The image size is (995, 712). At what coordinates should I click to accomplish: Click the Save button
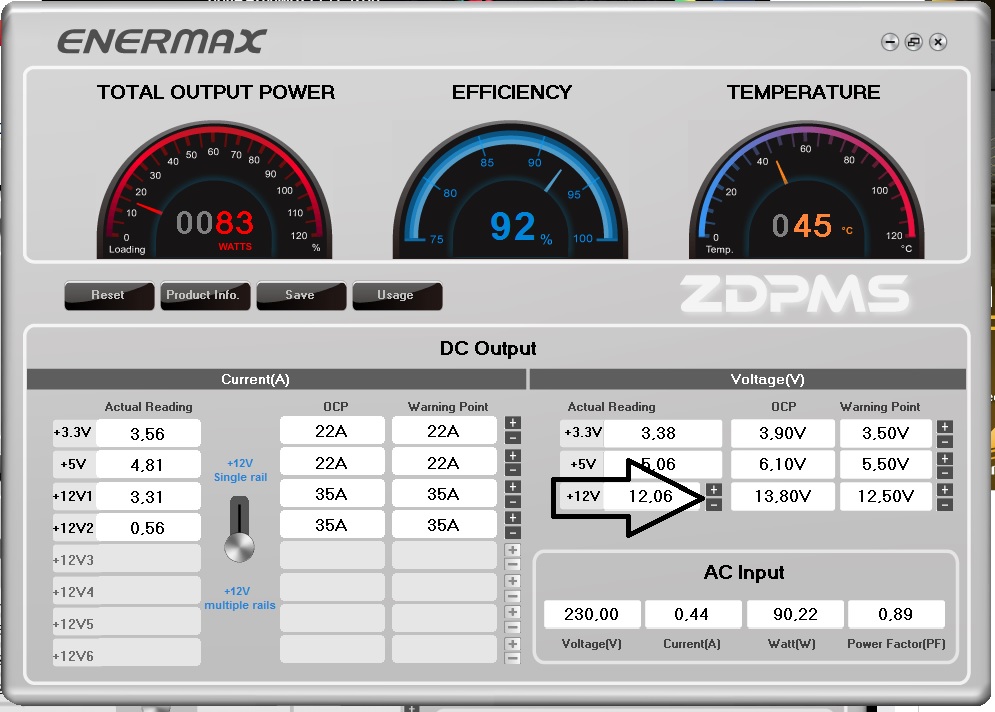(x=301, y=296)
